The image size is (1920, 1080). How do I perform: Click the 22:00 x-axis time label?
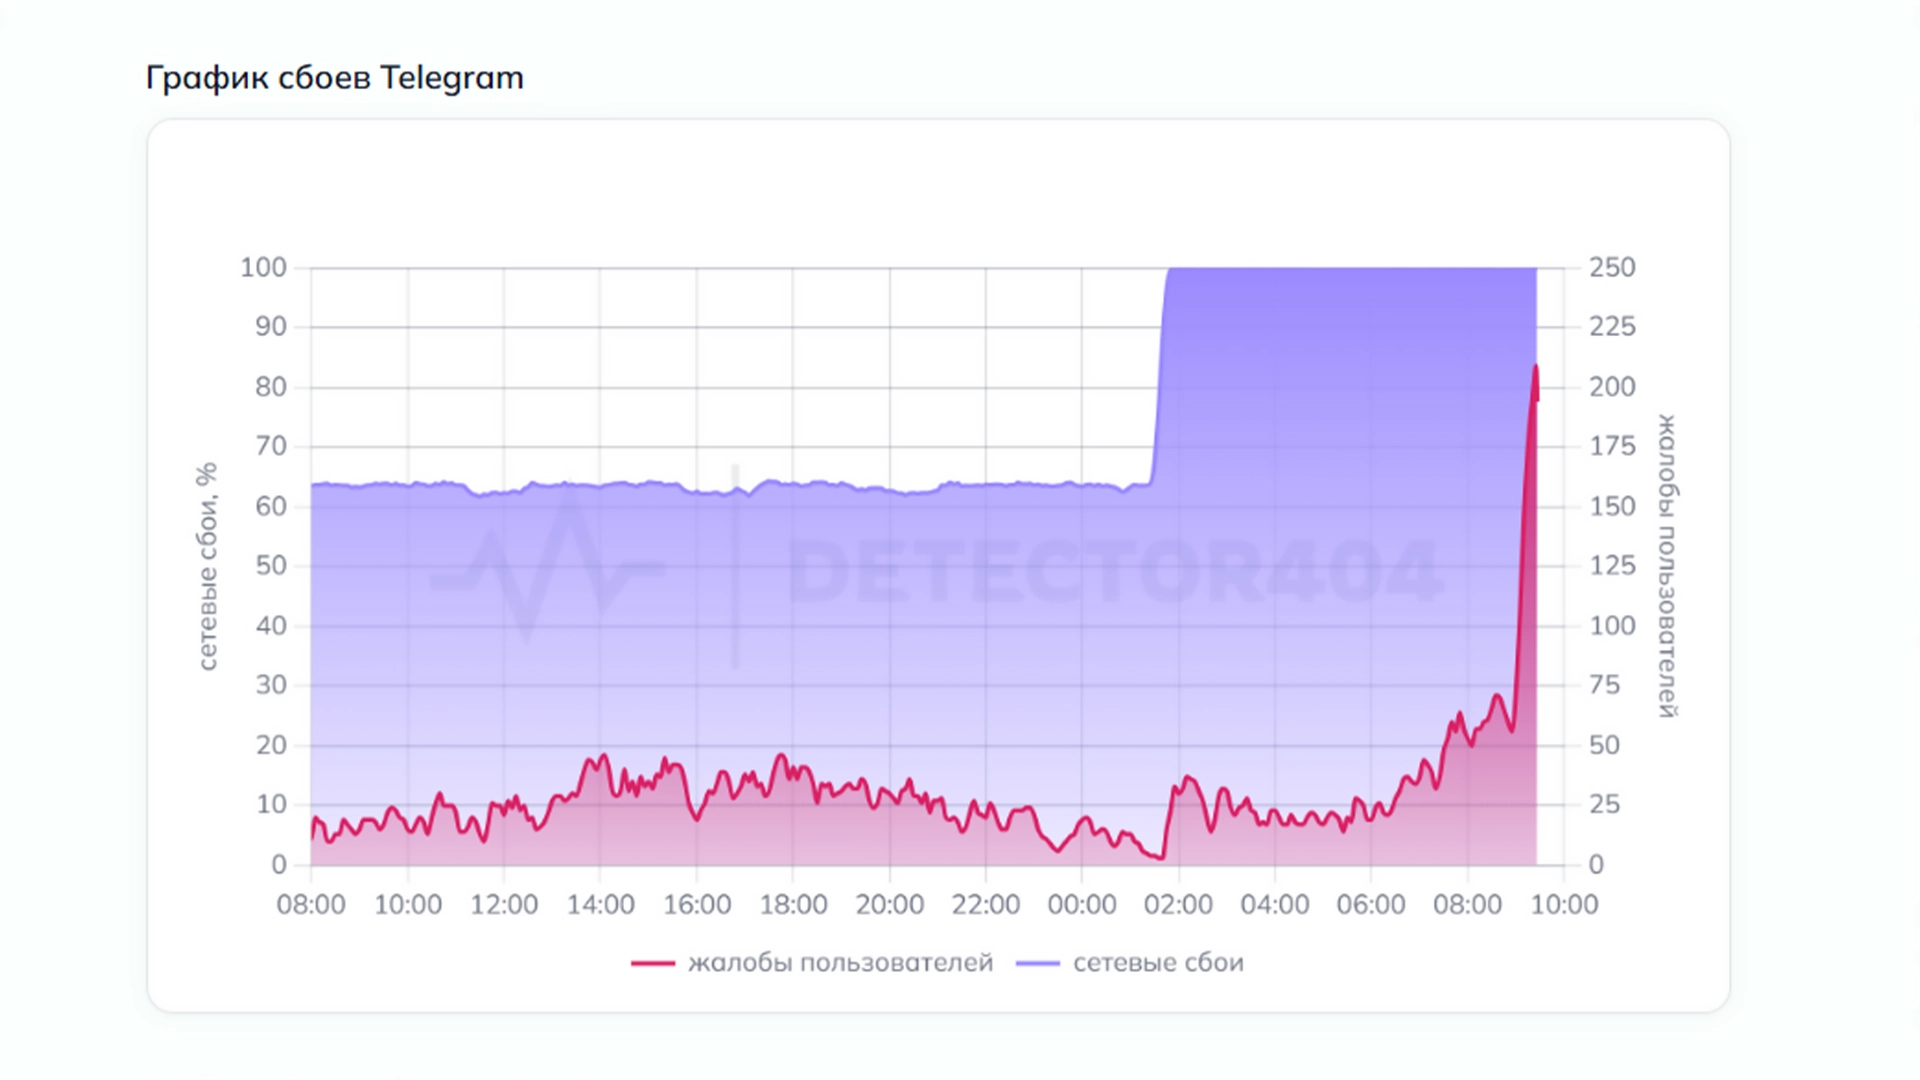[986, 905]
